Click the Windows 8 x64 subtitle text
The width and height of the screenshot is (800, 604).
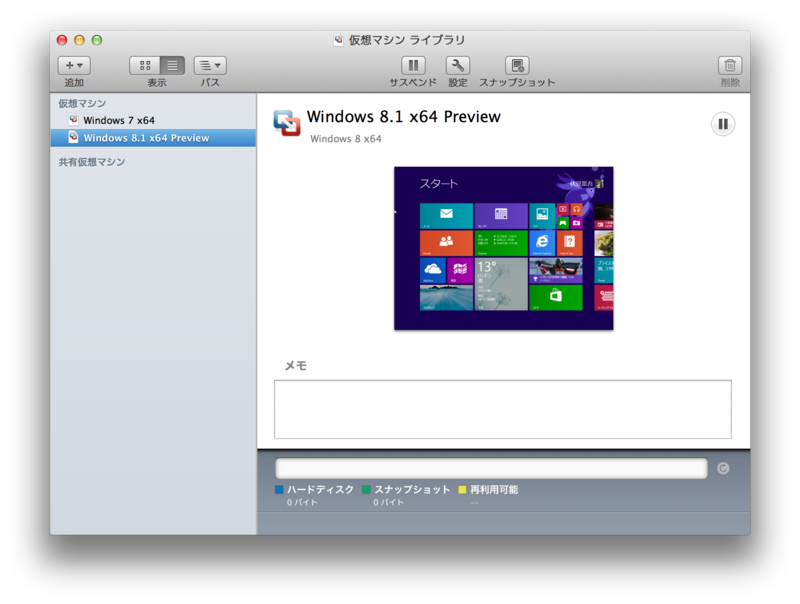tap(346, 139)
